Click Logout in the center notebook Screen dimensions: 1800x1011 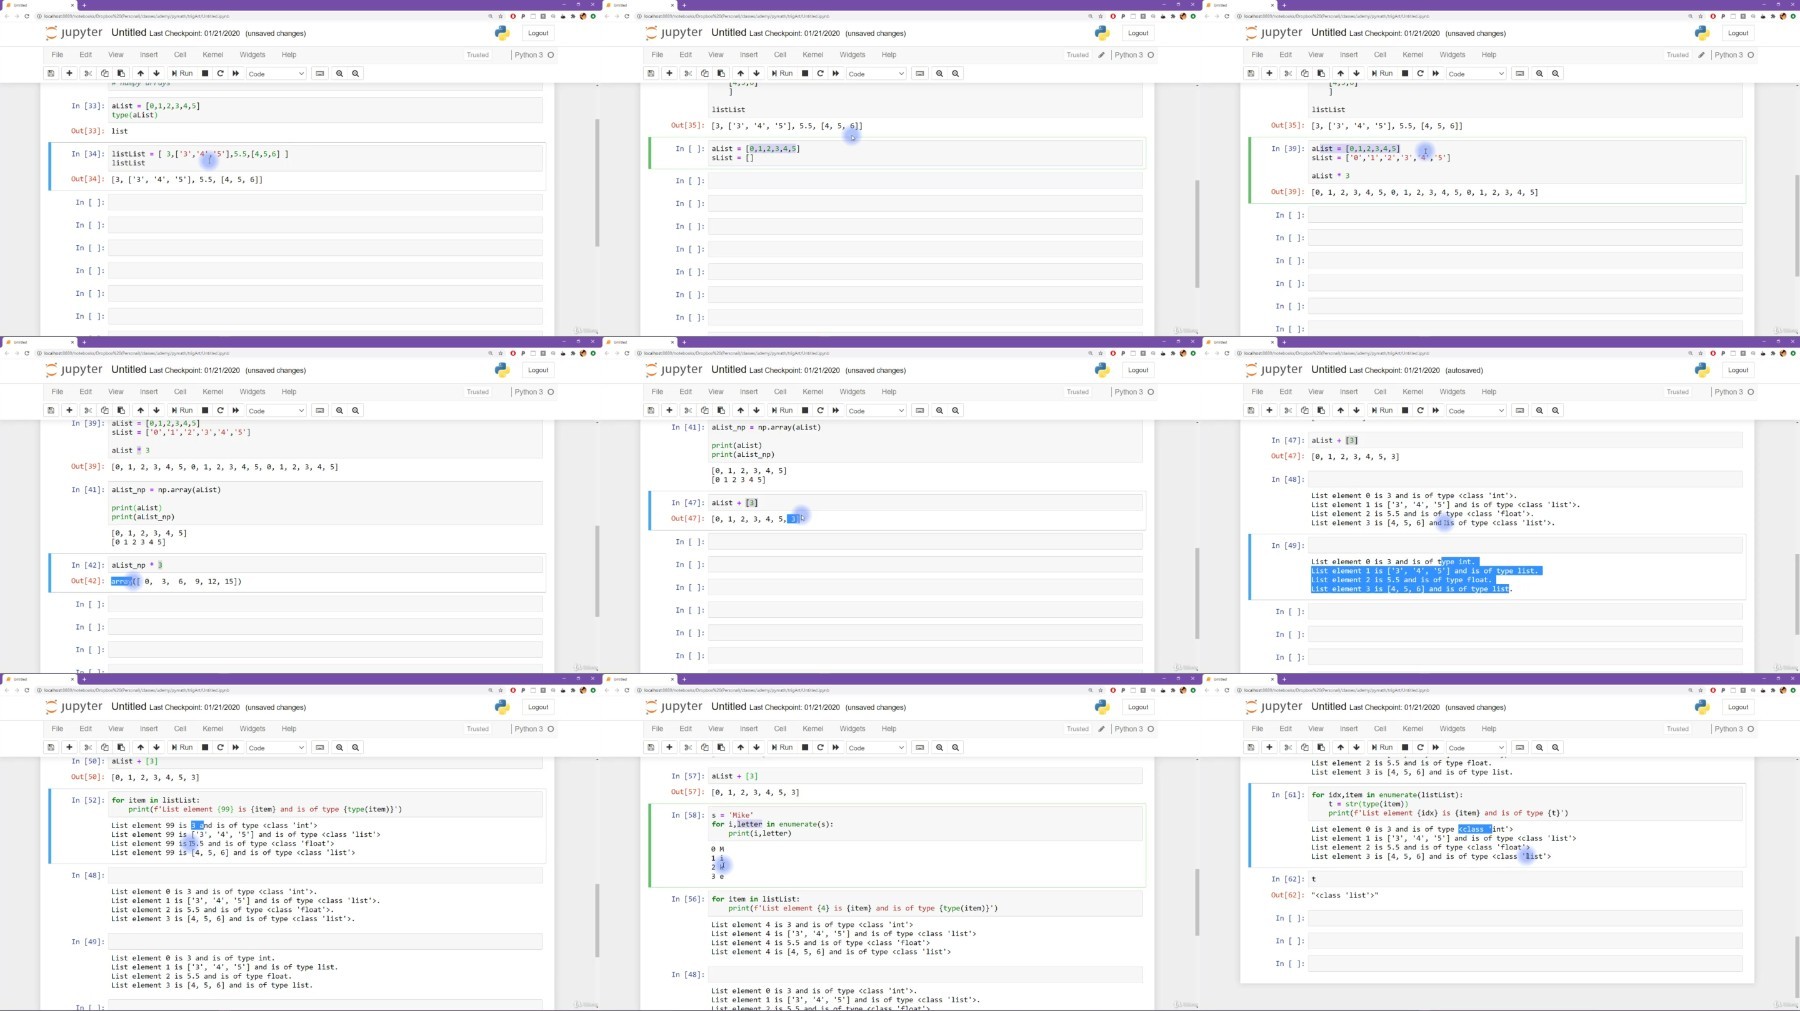(1138, 370)
